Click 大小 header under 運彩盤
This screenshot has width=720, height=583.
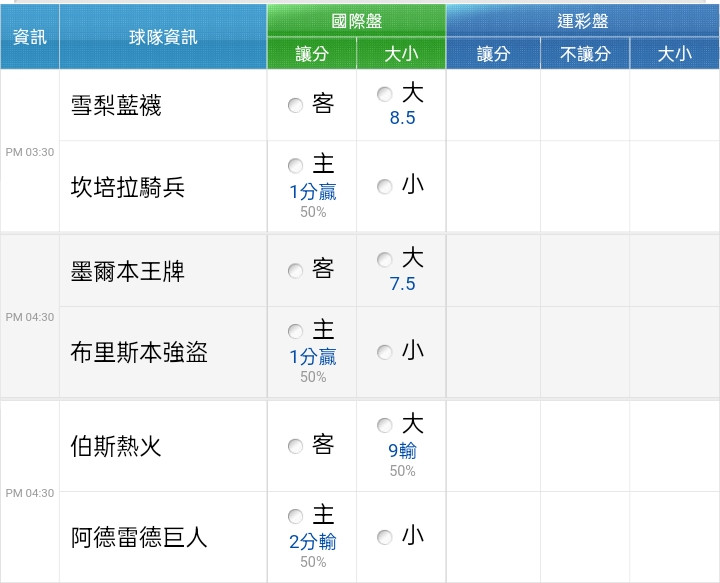(x=675, y=53)
